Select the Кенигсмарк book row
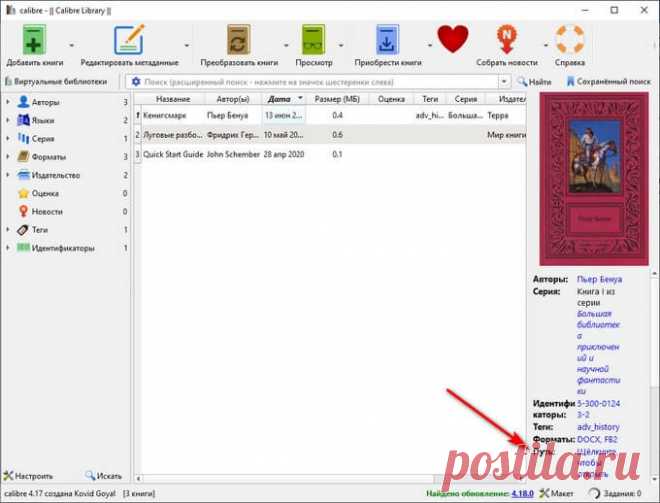Image resolution: width=660 pixels, height=503 pixels. (330, 115)
